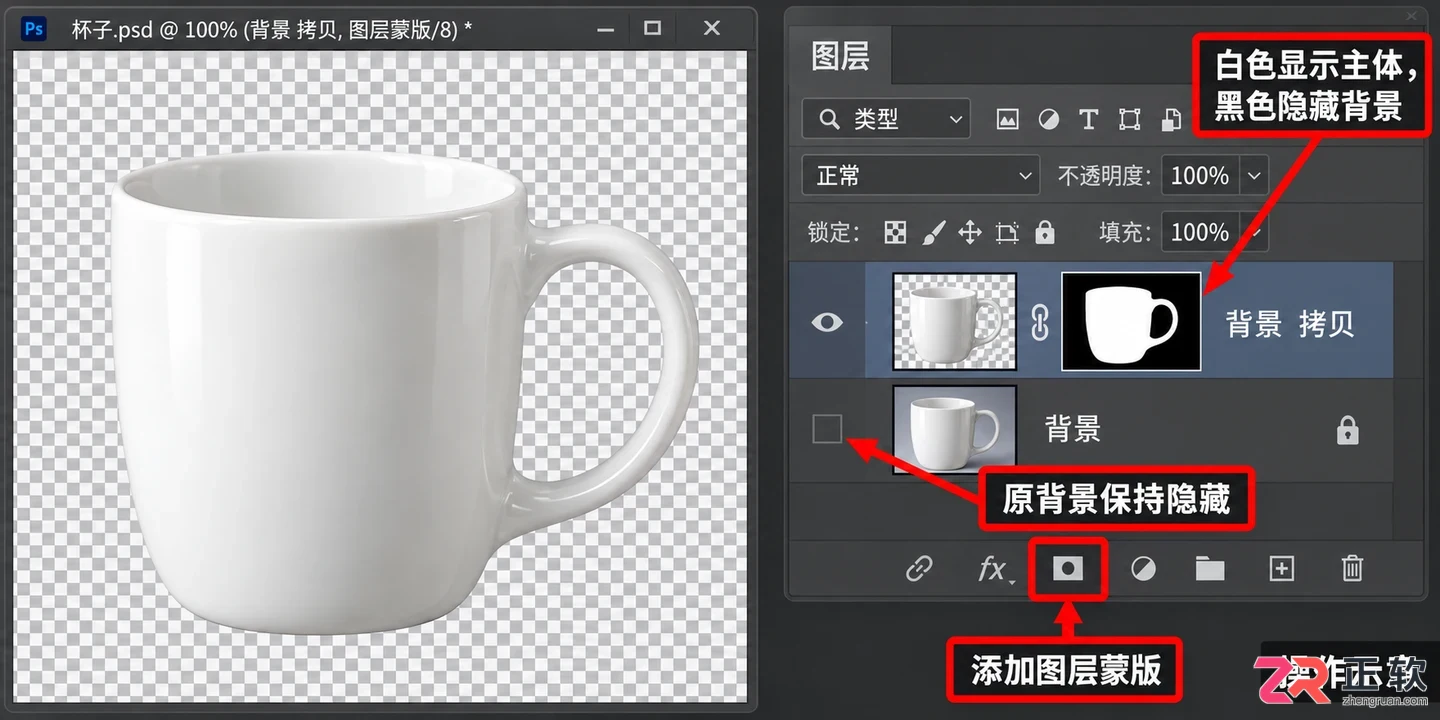Switch to the 图层 panel tab

click(x=840, y=56)
